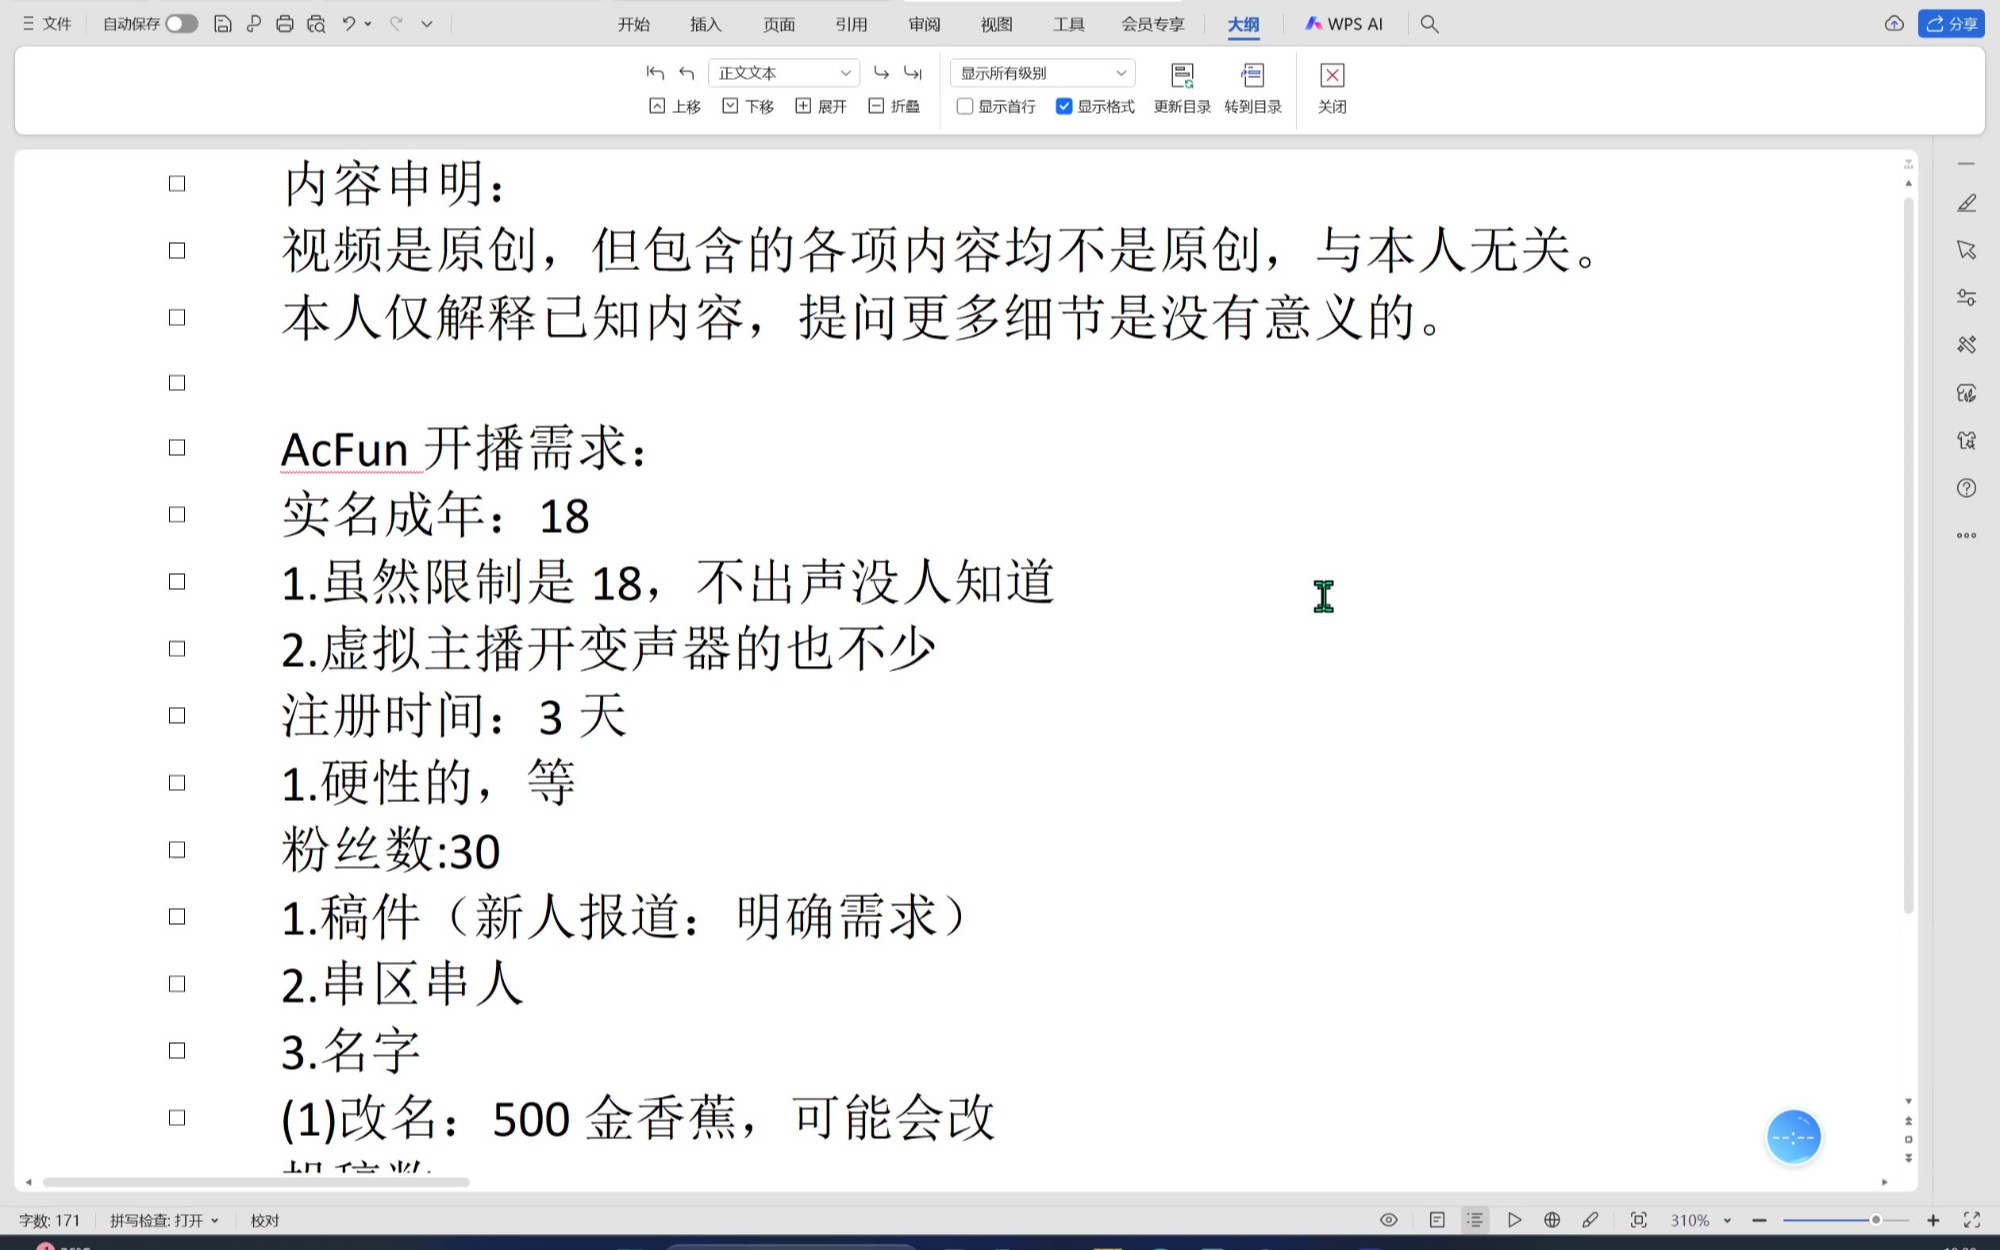Click the cloud upload icon near Share
This screenshot has height=1250, width=2000.
click(x=1894, y=24)
